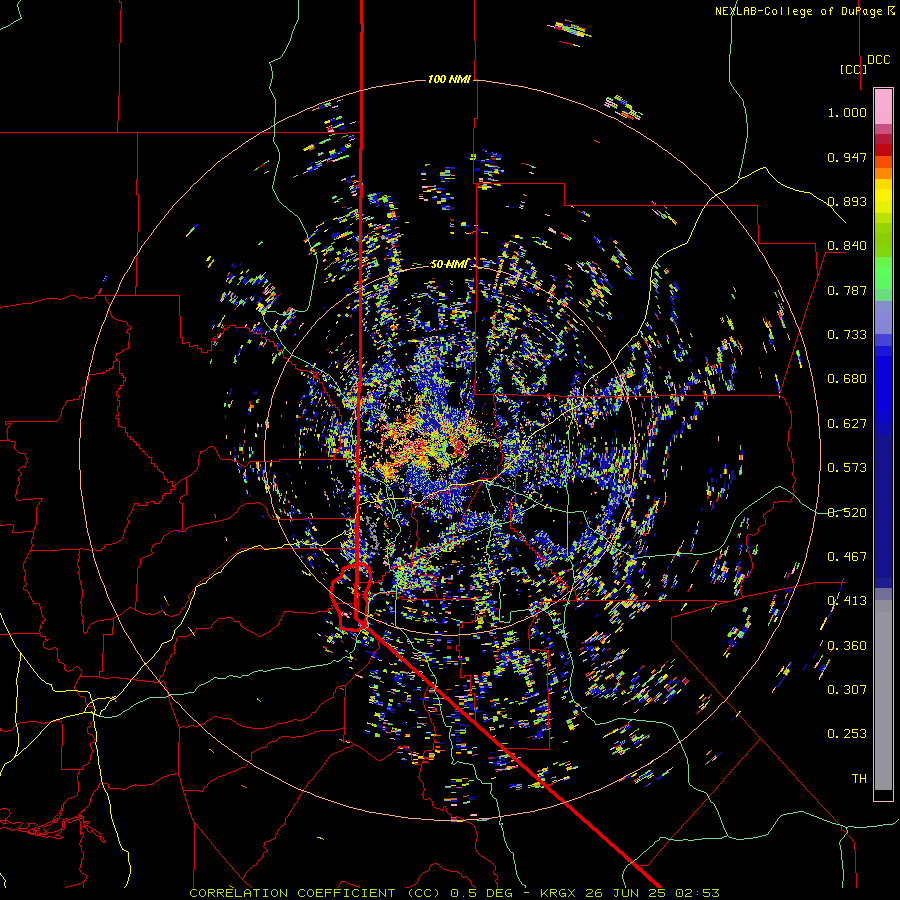Click the 0.467 value on color scale
The width and height of the screenshot is (900, 900).
(x=847, y=557)
